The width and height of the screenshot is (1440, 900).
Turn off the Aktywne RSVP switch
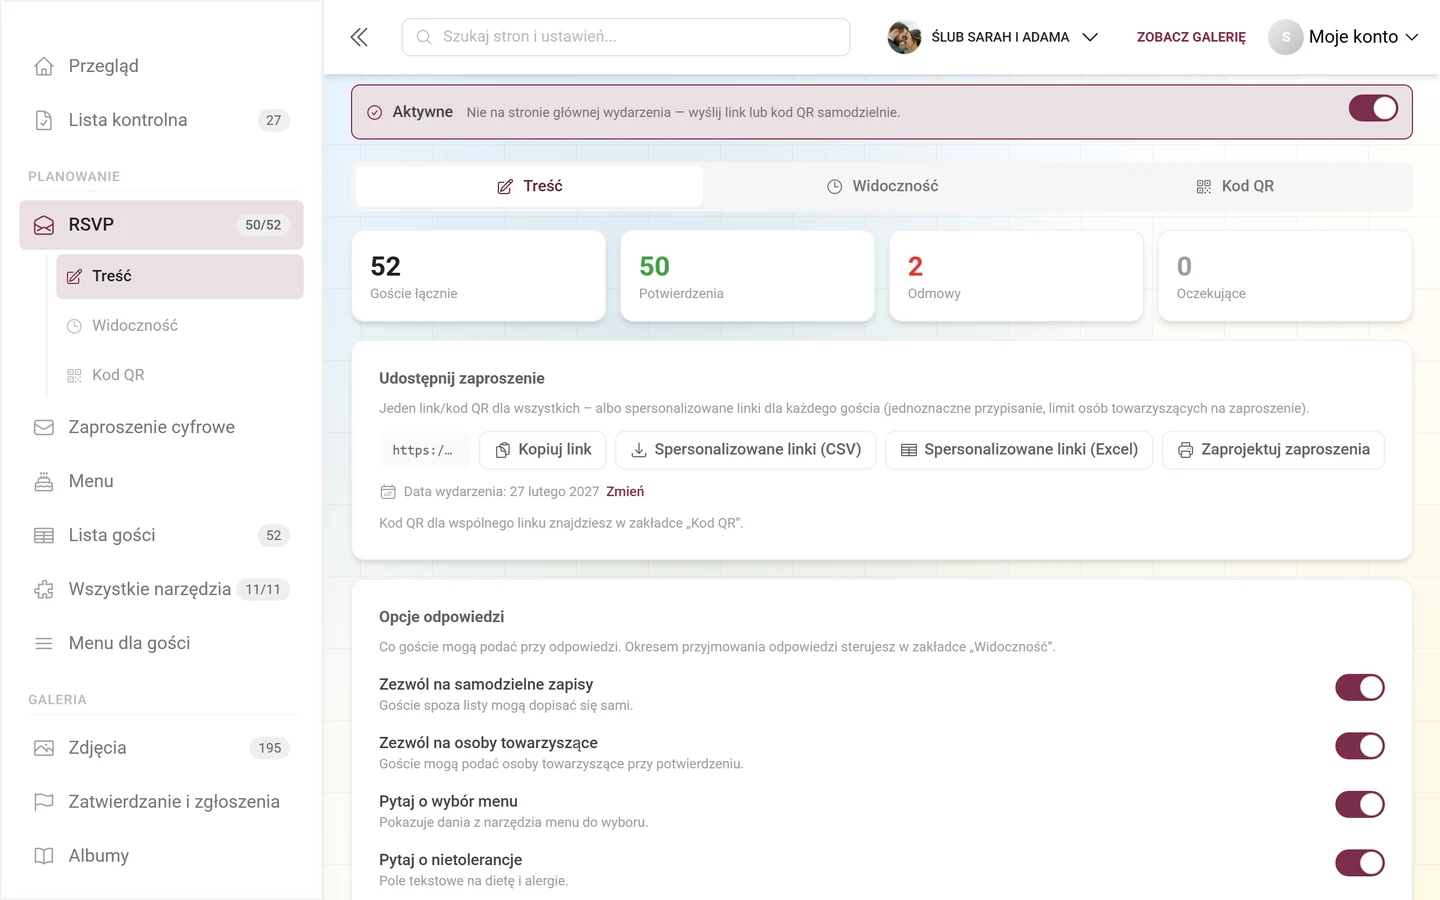tap(1373, 108)
